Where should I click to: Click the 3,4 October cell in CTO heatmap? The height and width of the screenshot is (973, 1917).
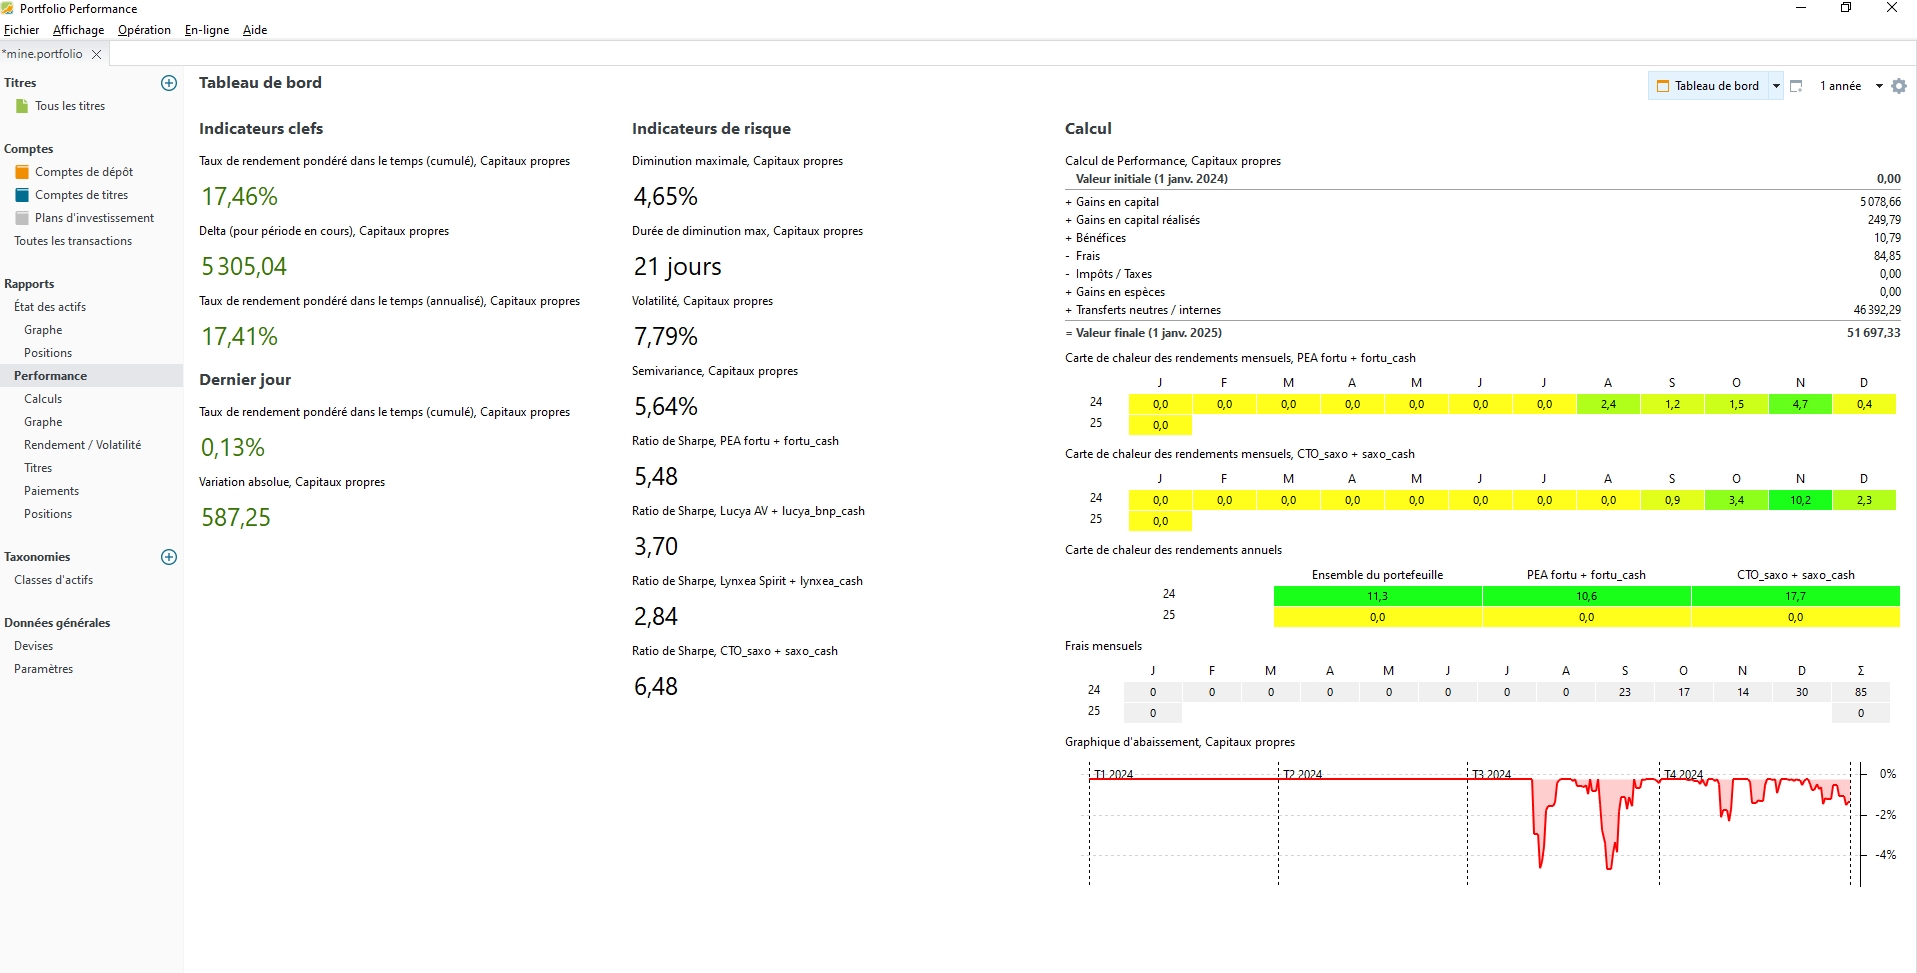tap(1736, 500)
